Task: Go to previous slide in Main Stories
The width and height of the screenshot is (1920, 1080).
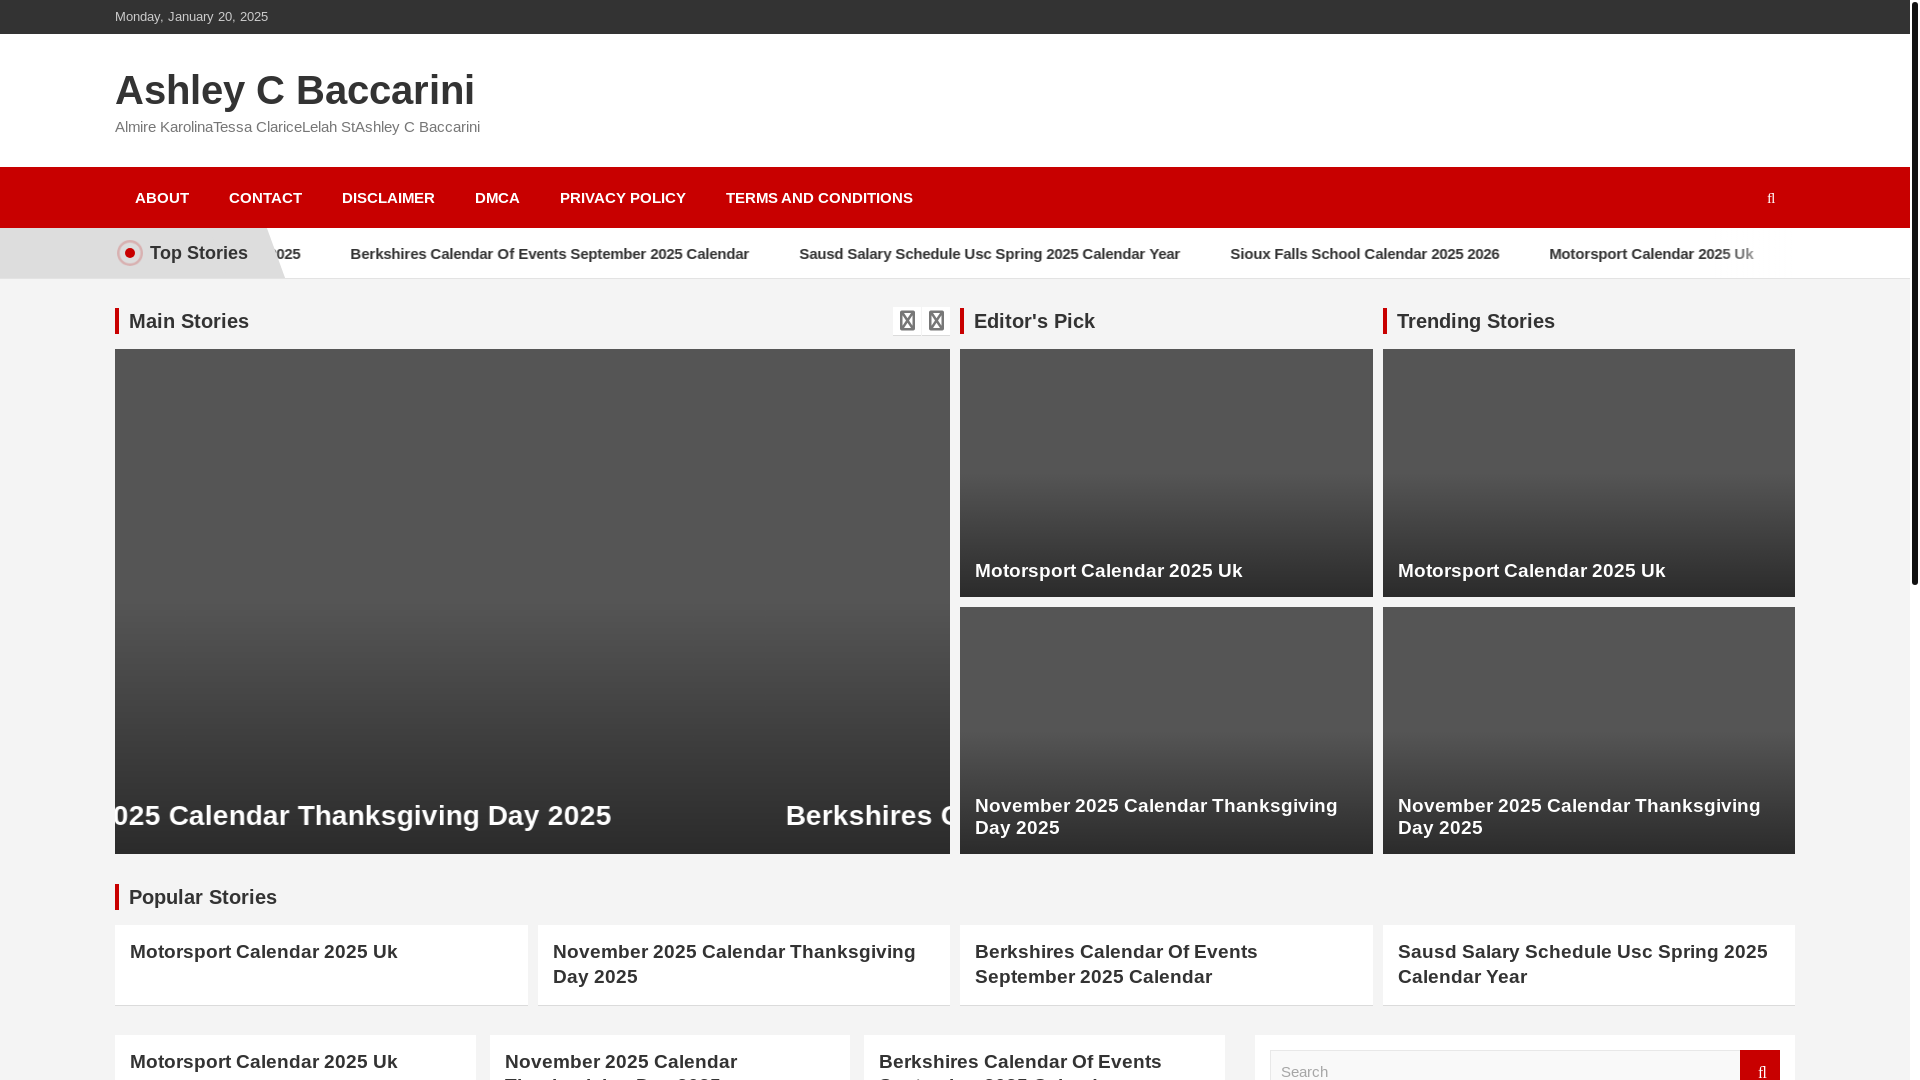Action: coord(907,320)
